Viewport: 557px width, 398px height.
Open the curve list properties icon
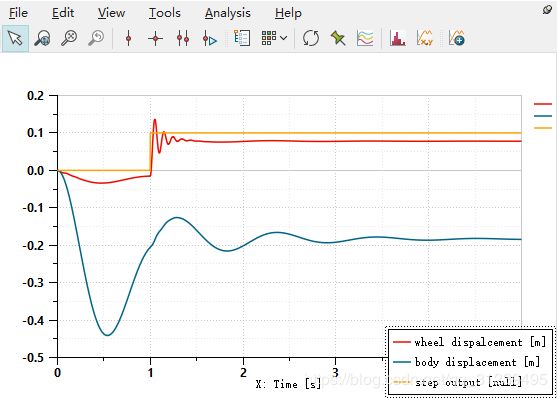[242, 38]
